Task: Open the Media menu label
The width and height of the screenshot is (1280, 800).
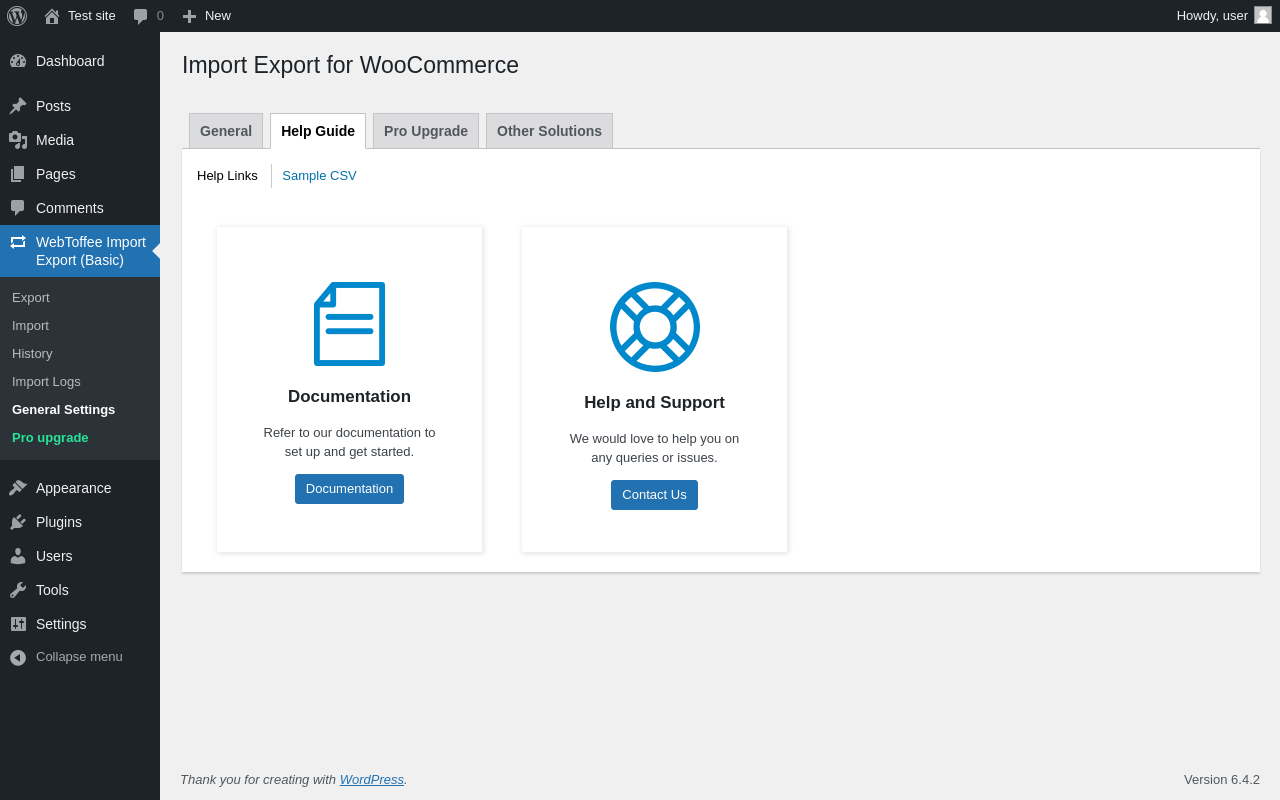Action: click(x=55, y=140)
